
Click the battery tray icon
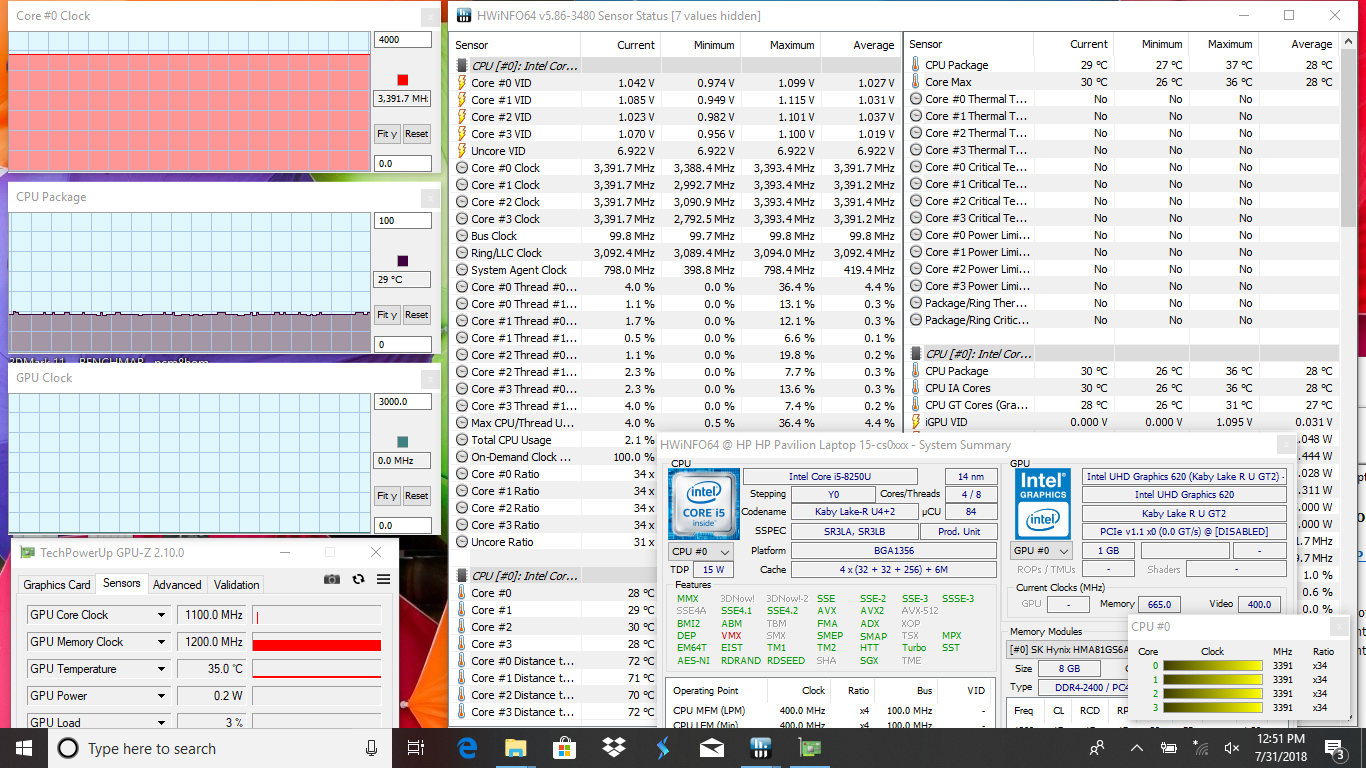pyautogui.click(x=1168, y=748)
